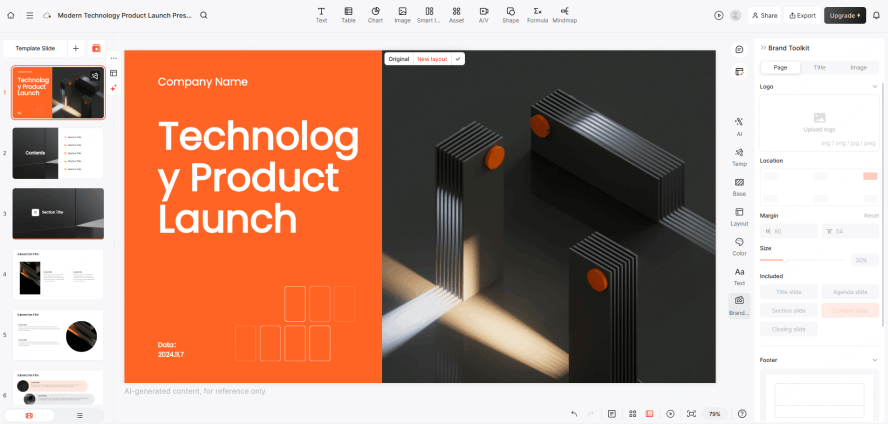Select the Formula tool

(x=537, y=15)
